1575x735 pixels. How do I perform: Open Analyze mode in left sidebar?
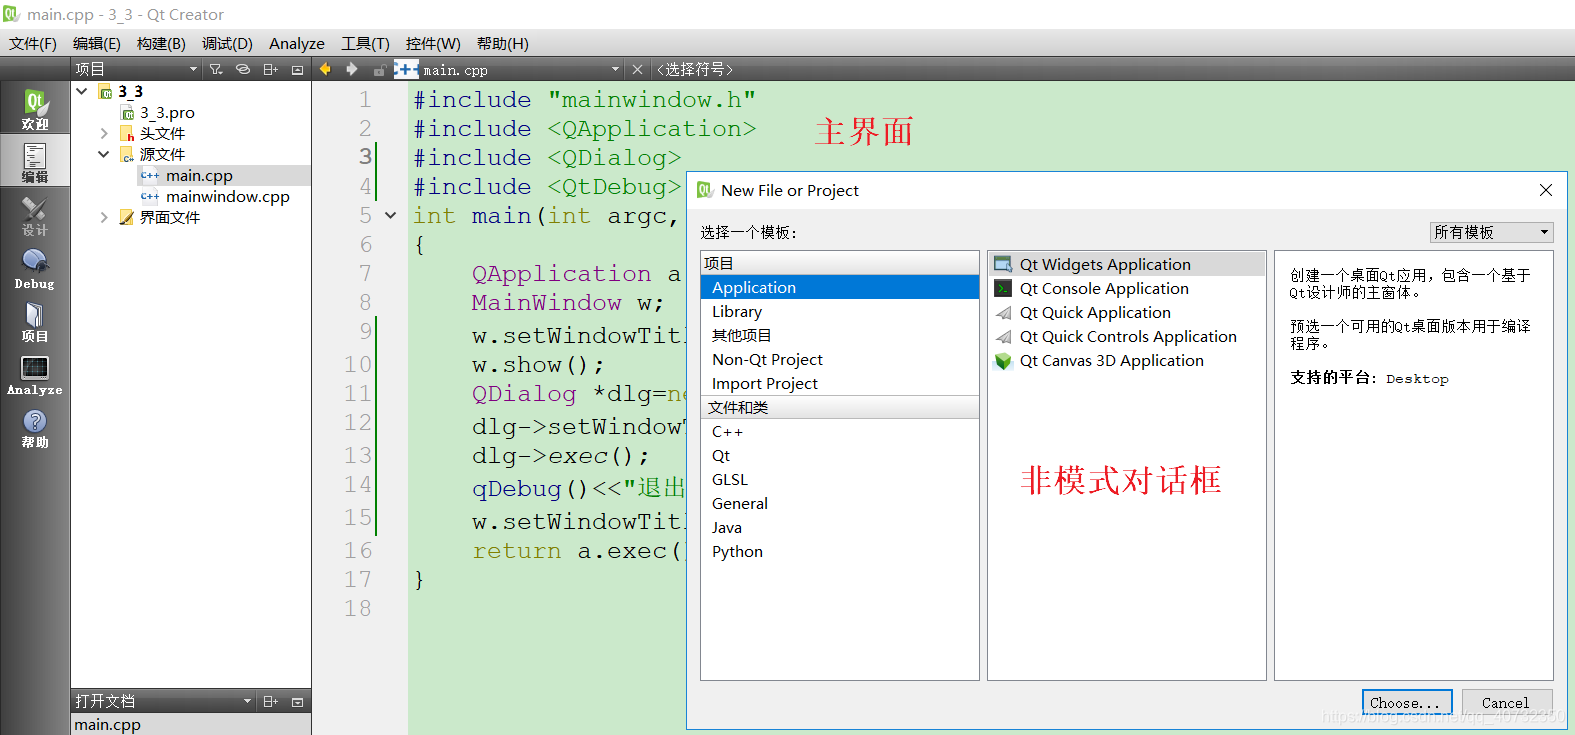(35, 375)
